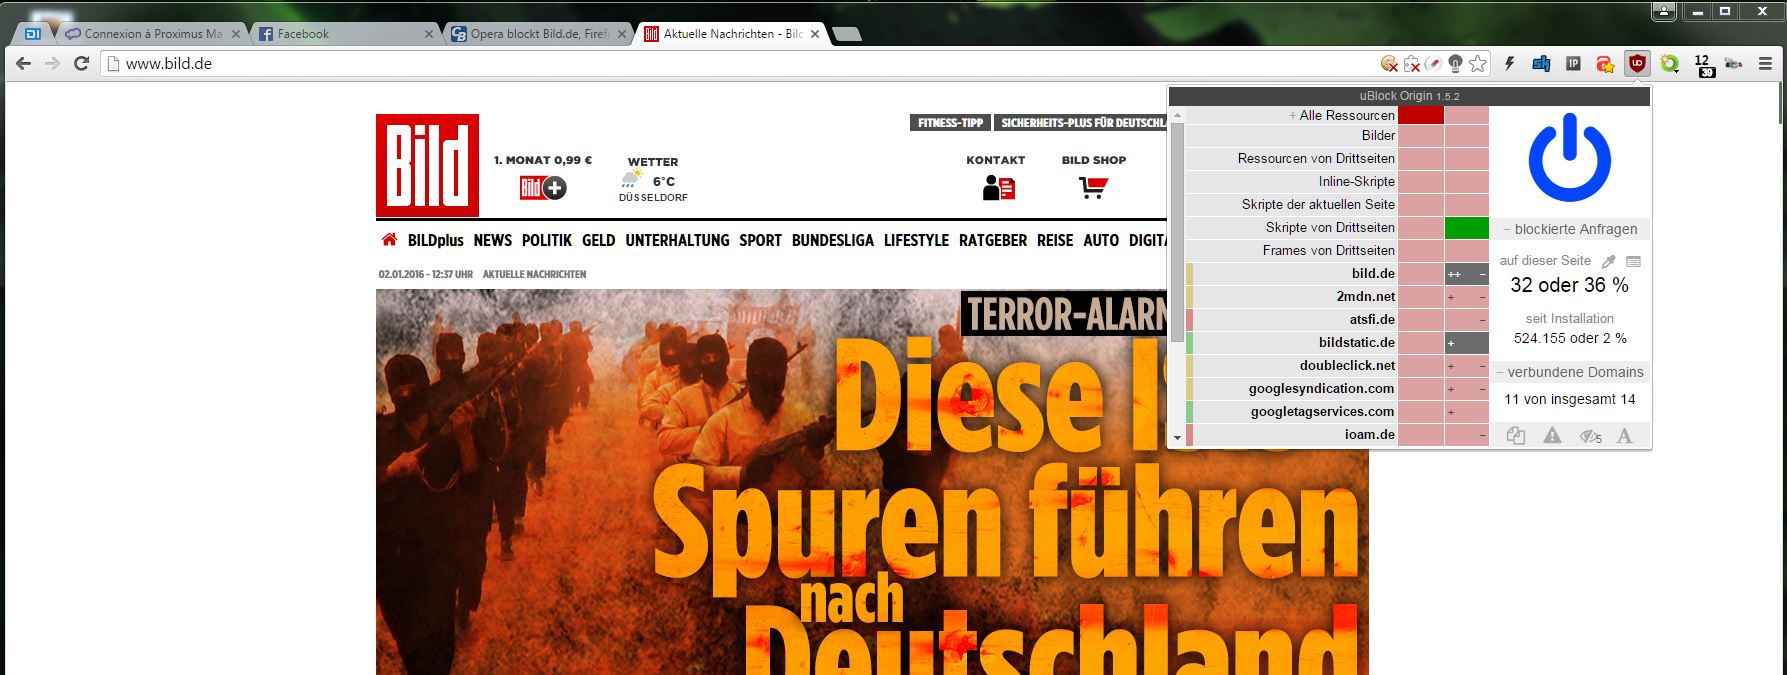Reload the page with the refresh button
This screenshot has width=1787, height=675.
(82, 64)
